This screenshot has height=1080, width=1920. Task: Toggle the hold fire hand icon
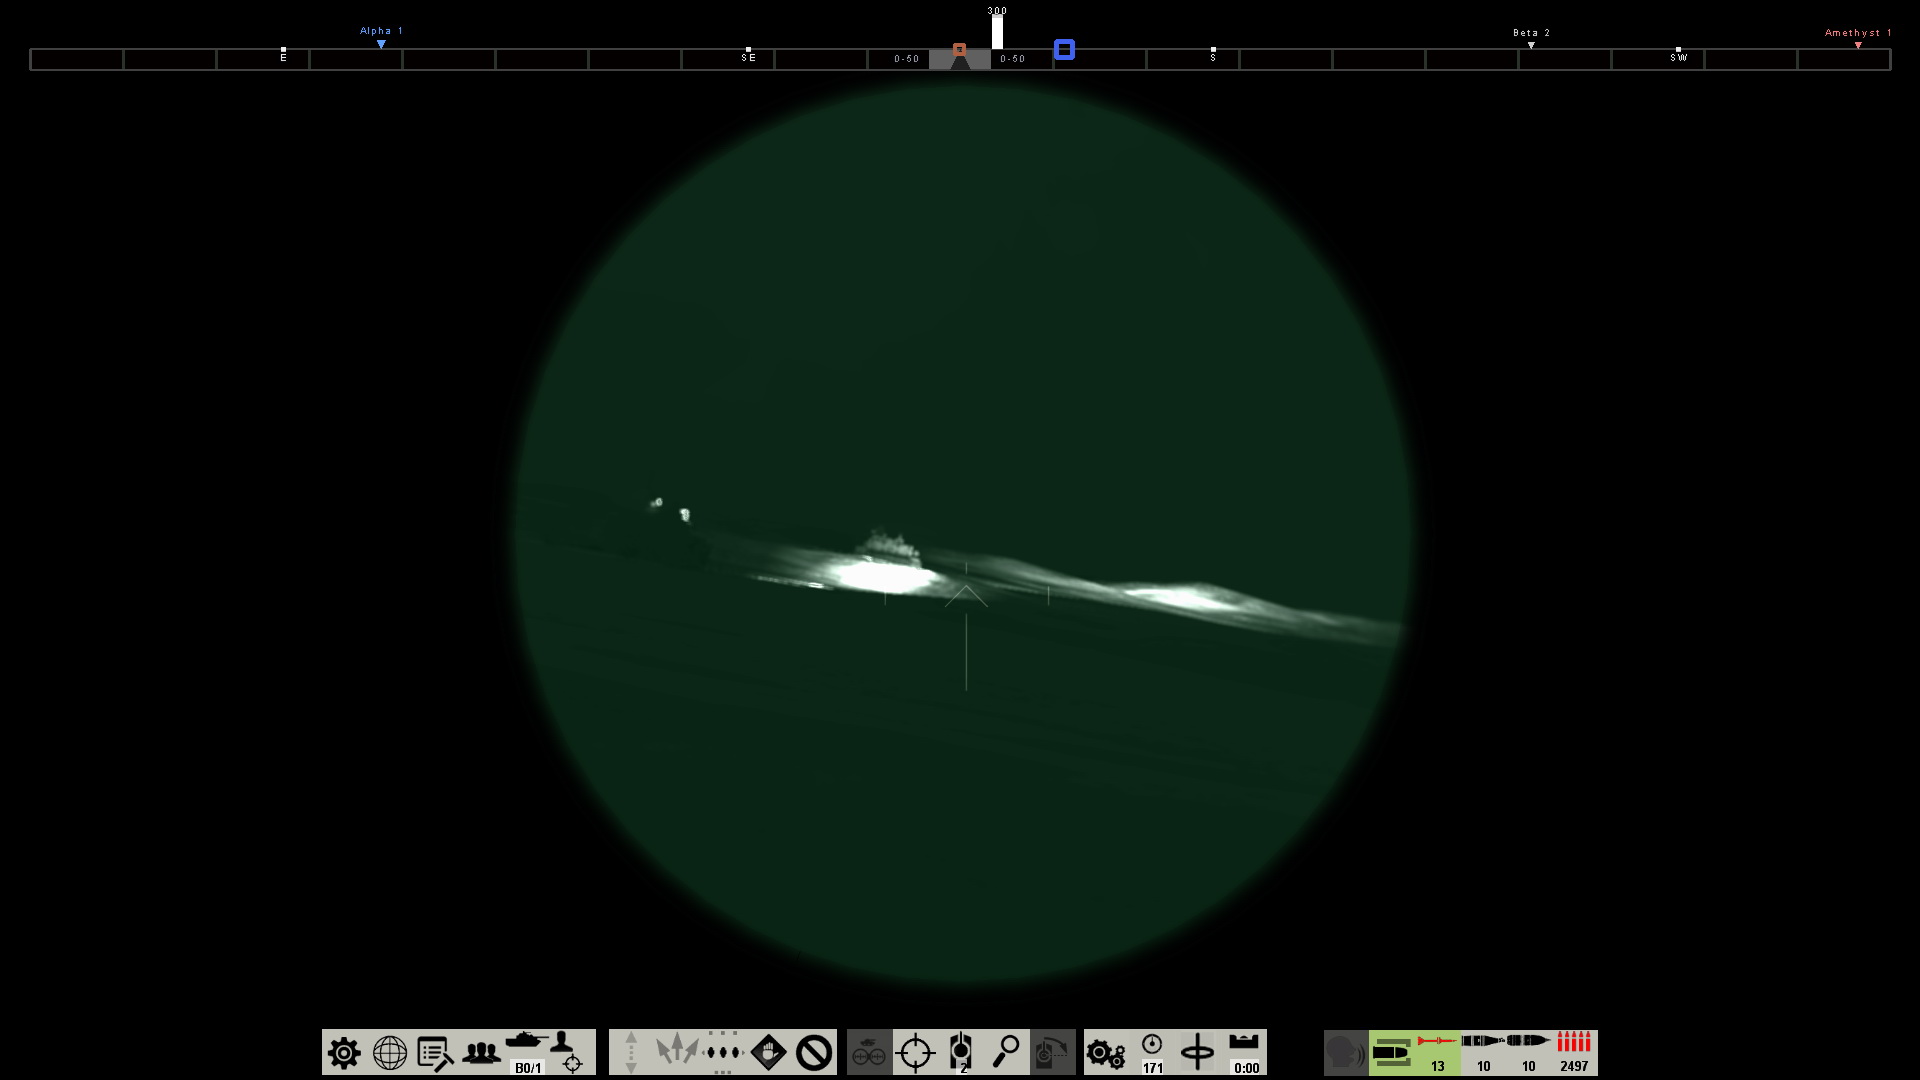tap(768, 1052)
